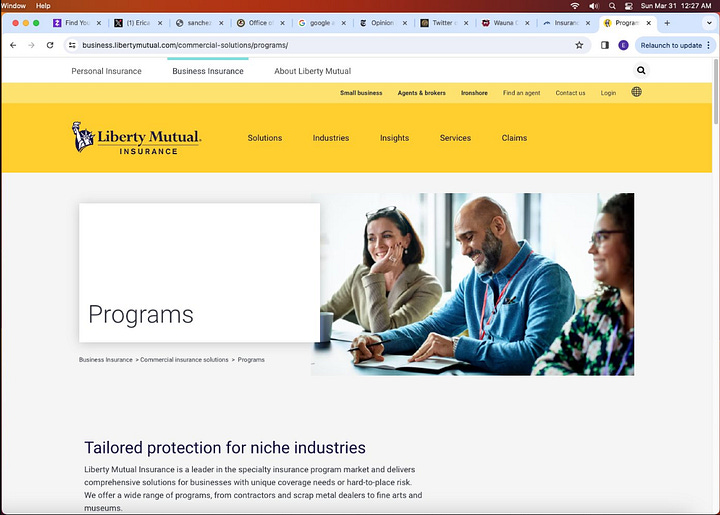Click the menu bar date and time

676,6
